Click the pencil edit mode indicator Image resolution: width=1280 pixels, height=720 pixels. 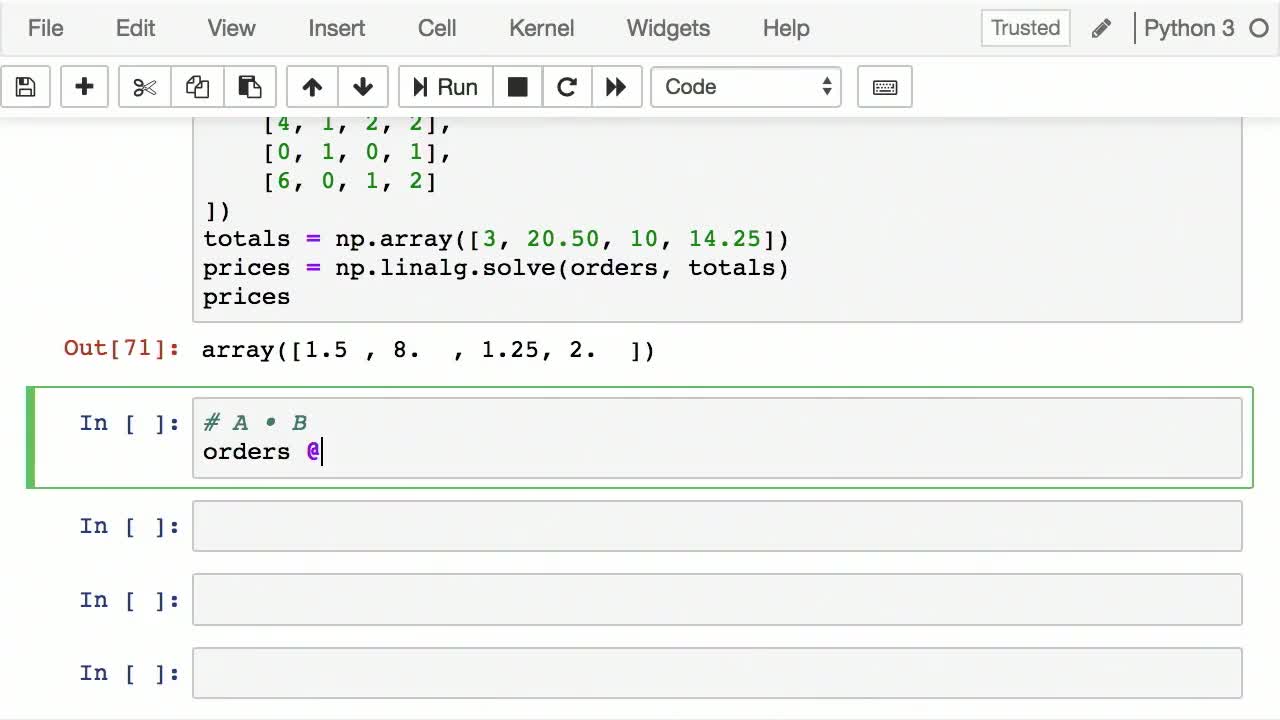click(1101, 28)
